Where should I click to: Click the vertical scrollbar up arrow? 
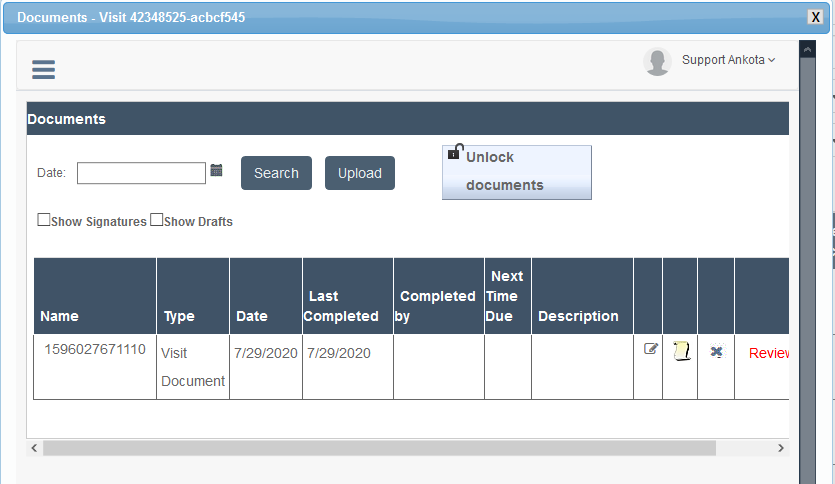tap(807, 50)
